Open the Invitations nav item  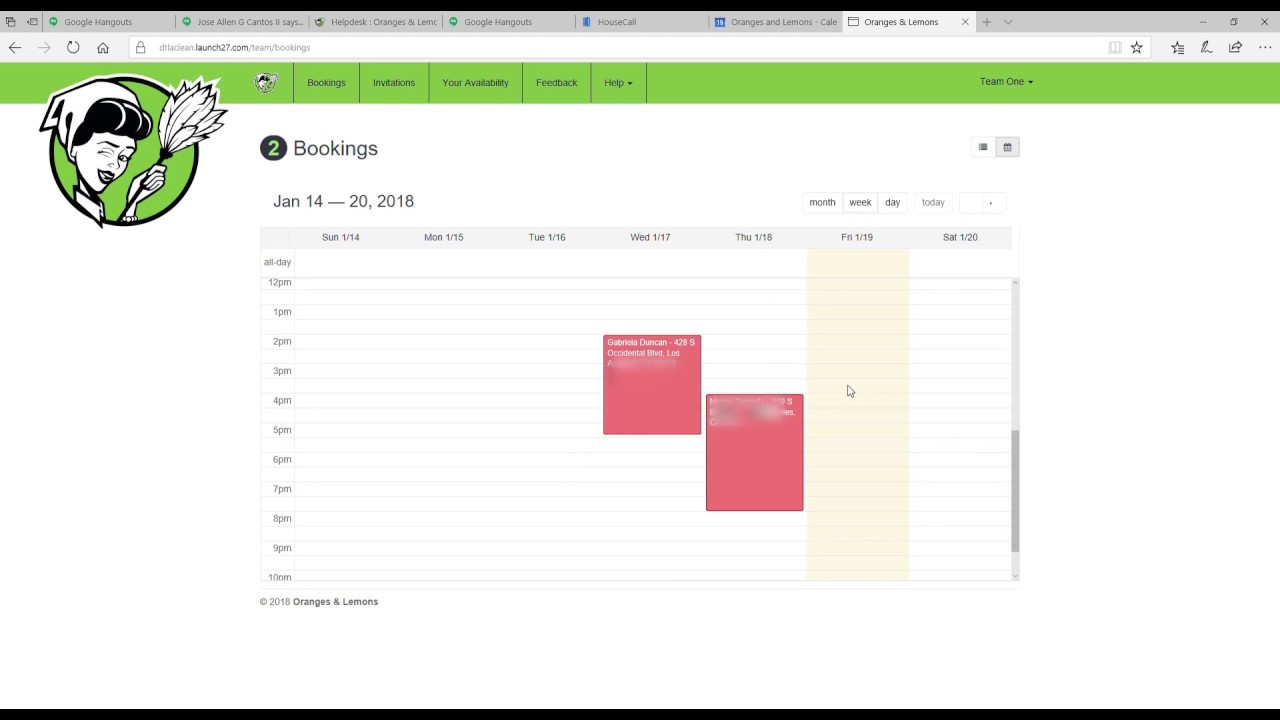coord(394,83)
